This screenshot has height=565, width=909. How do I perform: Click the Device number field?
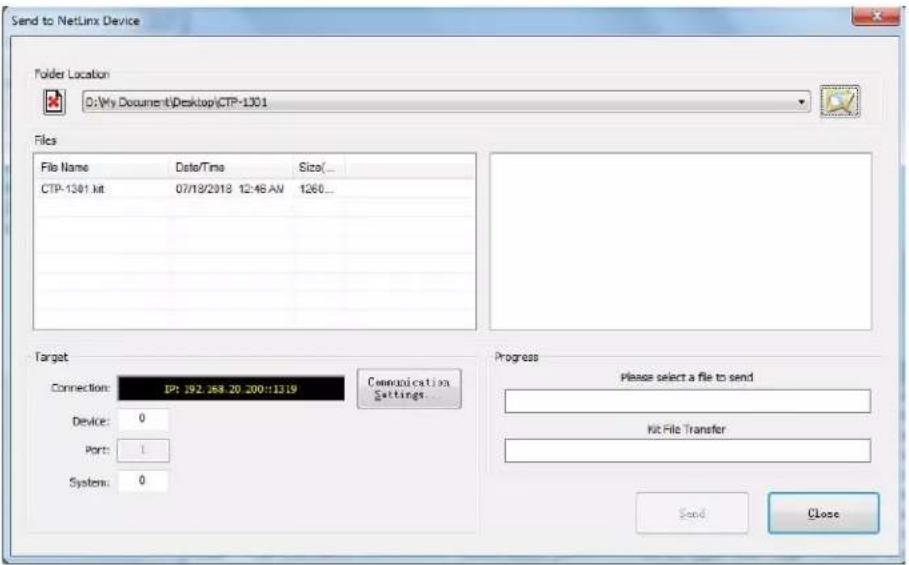pos(143,419)
